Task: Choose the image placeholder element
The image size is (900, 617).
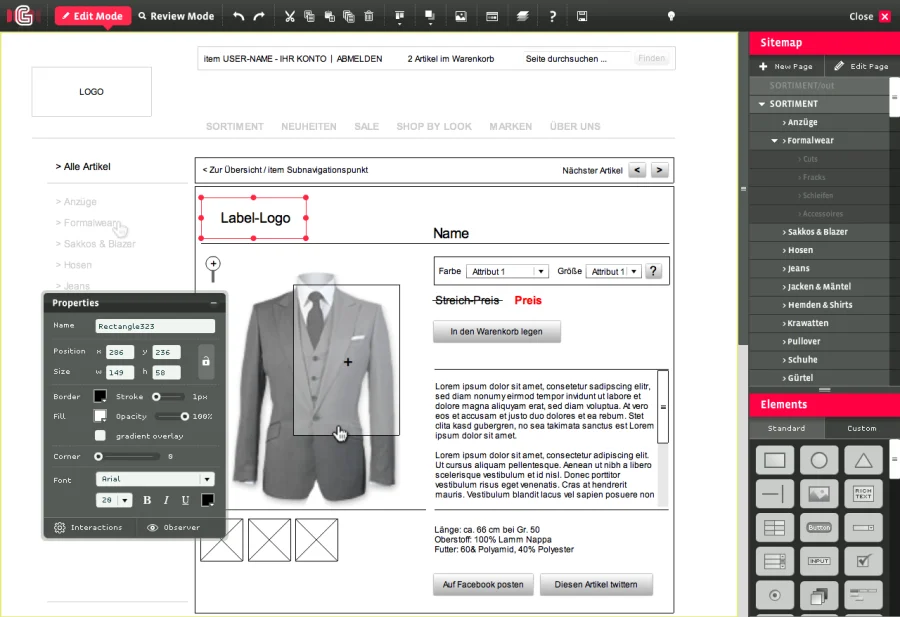Action: [819, 494]
